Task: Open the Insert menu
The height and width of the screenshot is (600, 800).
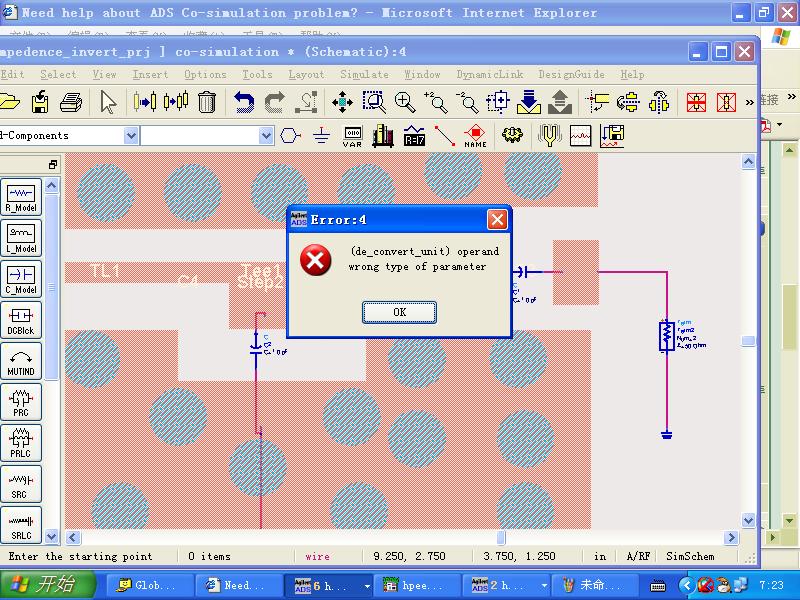Action: (x=150, y=74)
